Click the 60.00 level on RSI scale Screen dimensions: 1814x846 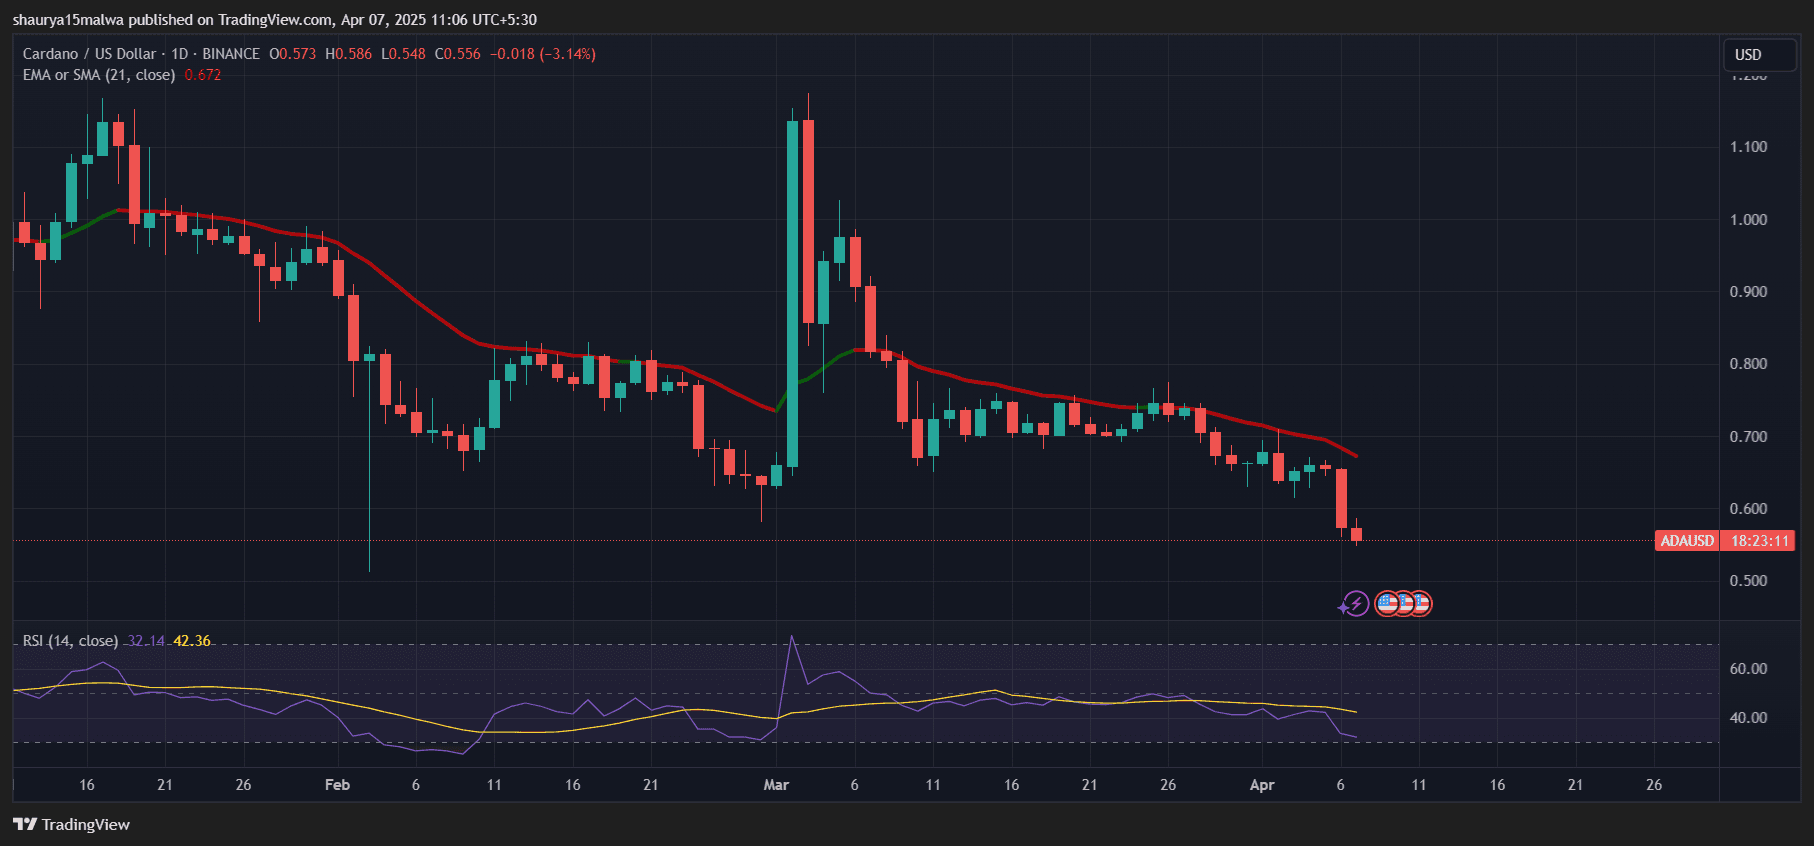(1748, 669)
